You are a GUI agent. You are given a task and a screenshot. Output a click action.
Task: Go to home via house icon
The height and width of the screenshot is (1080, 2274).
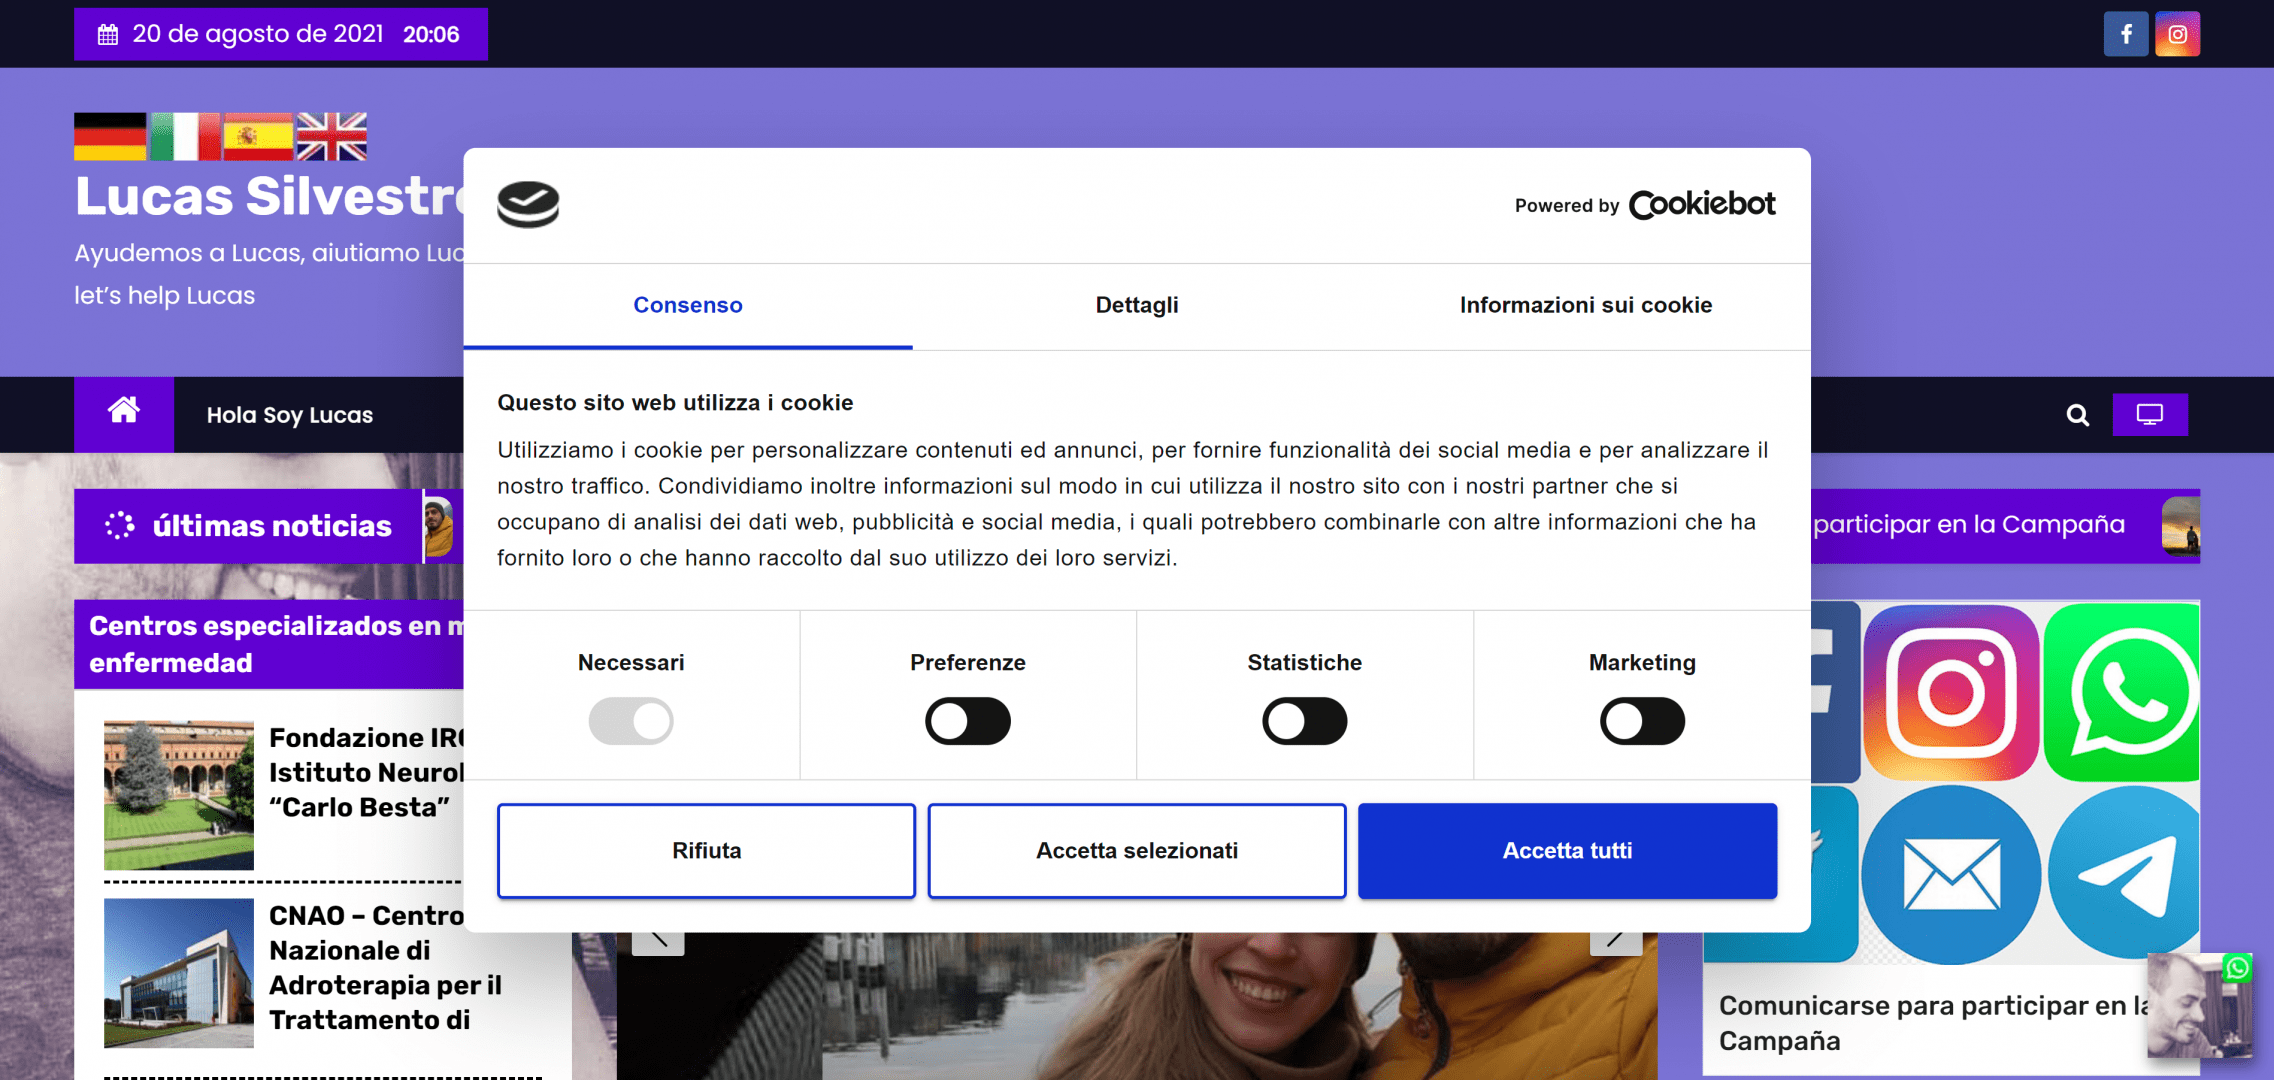pos(124,413)
